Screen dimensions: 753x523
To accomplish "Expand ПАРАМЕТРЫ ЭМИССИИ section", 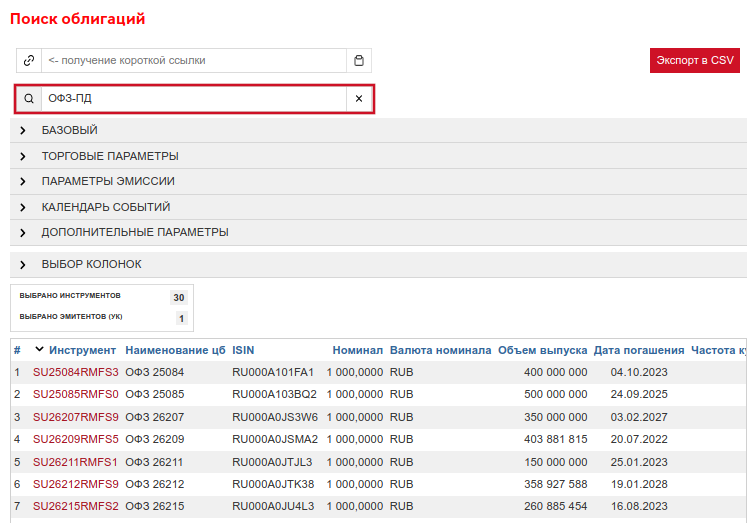I will point(378,182).
